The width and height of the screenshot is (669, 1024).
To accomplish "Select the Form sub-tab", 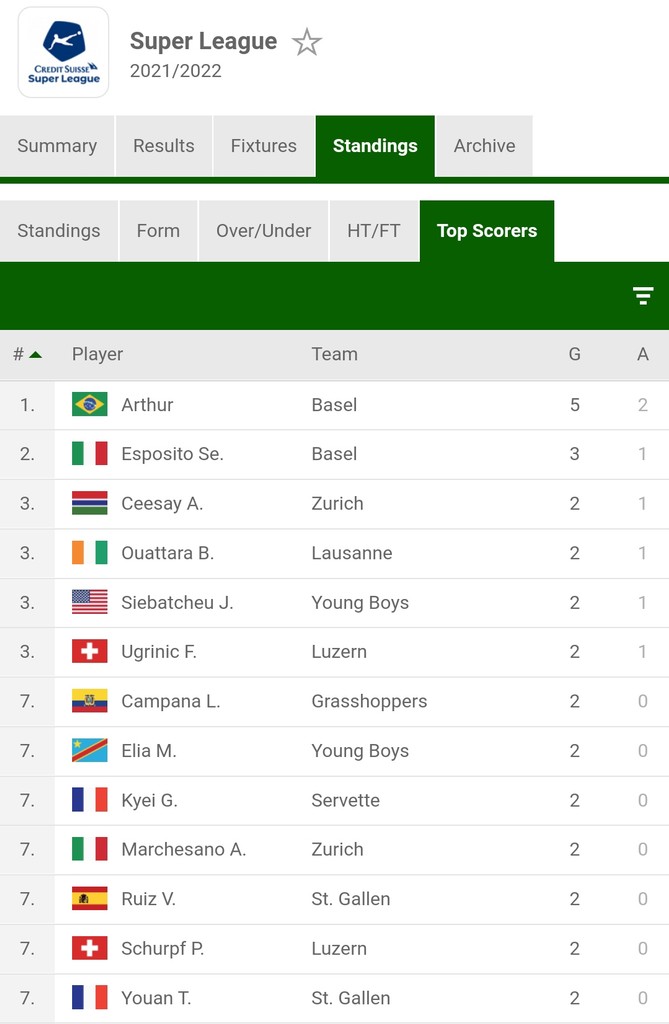I will (158, 231).
